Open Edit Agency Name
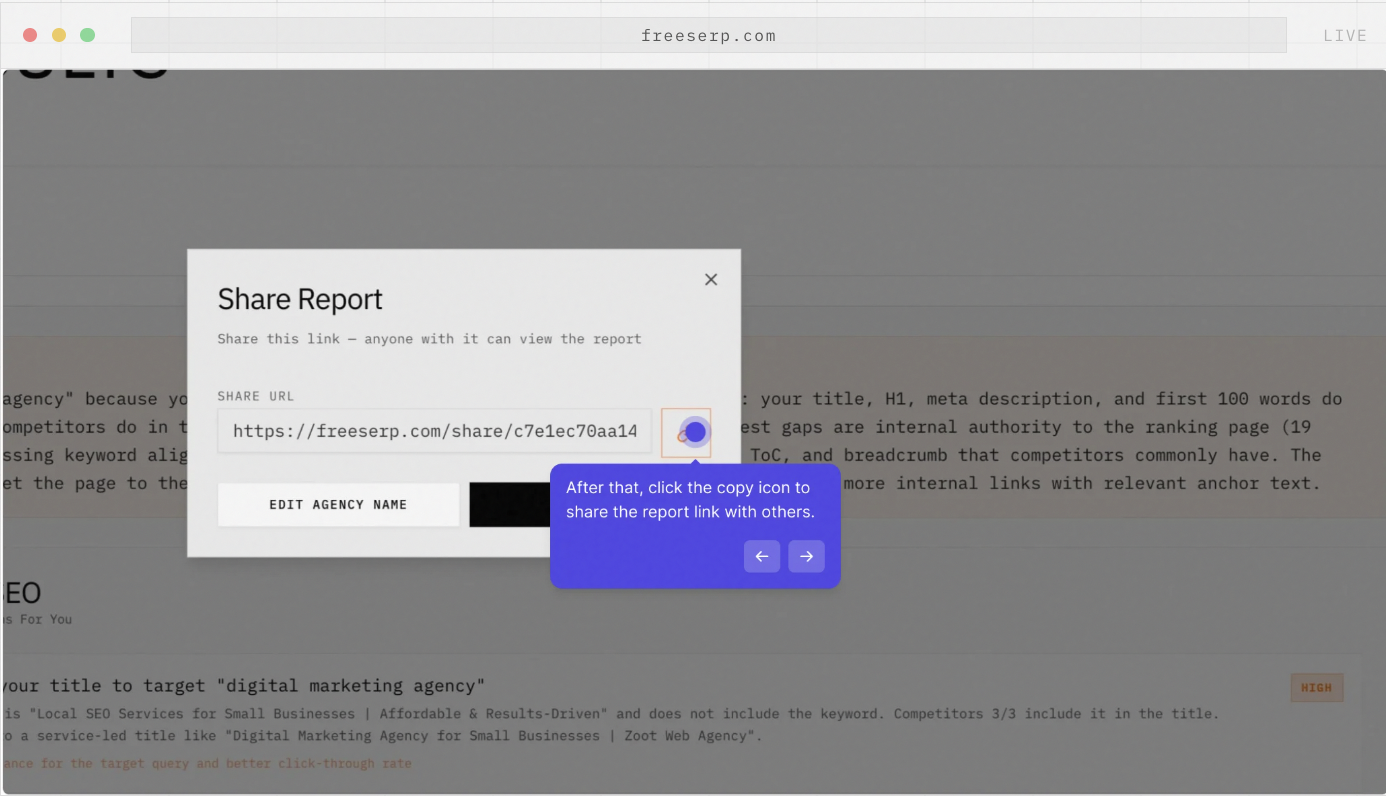Viewport: 1386px width, 796px height. coord(338,505)
